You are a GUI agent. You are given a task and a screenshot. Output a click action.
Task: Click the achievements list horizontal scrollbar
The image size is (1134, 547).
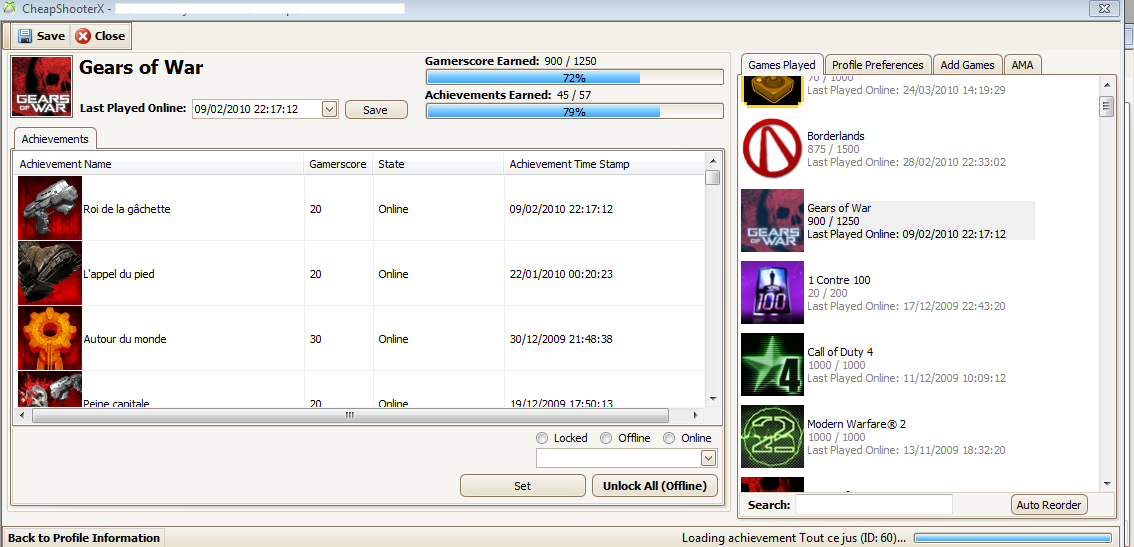click(x=349, y=415)
